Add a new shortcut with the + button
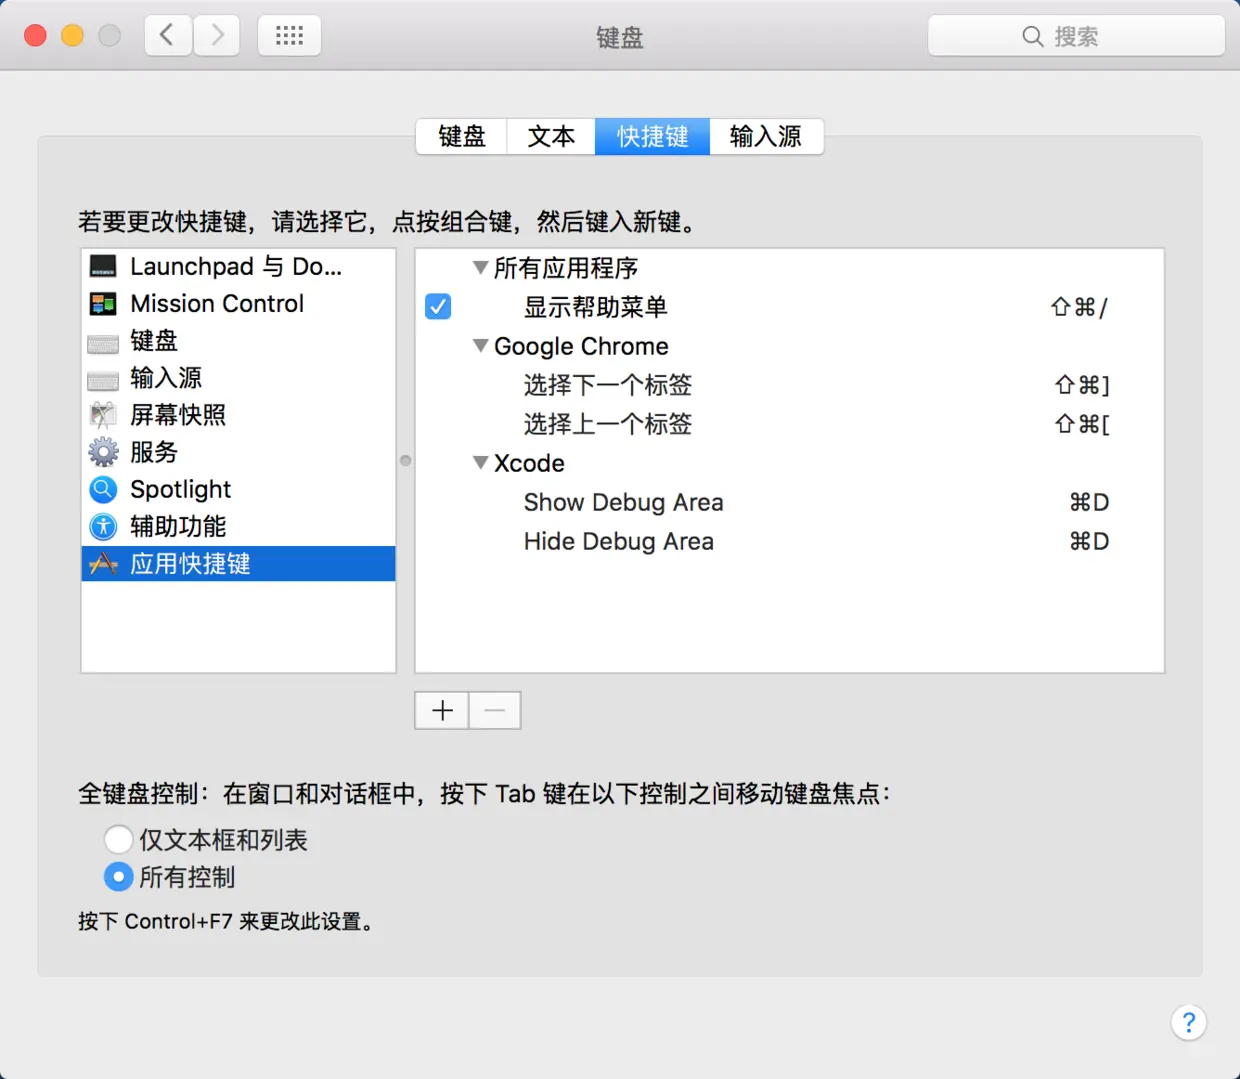Image resolution: width=1240 pixels, height=1079 pixels. click(441, 710)
